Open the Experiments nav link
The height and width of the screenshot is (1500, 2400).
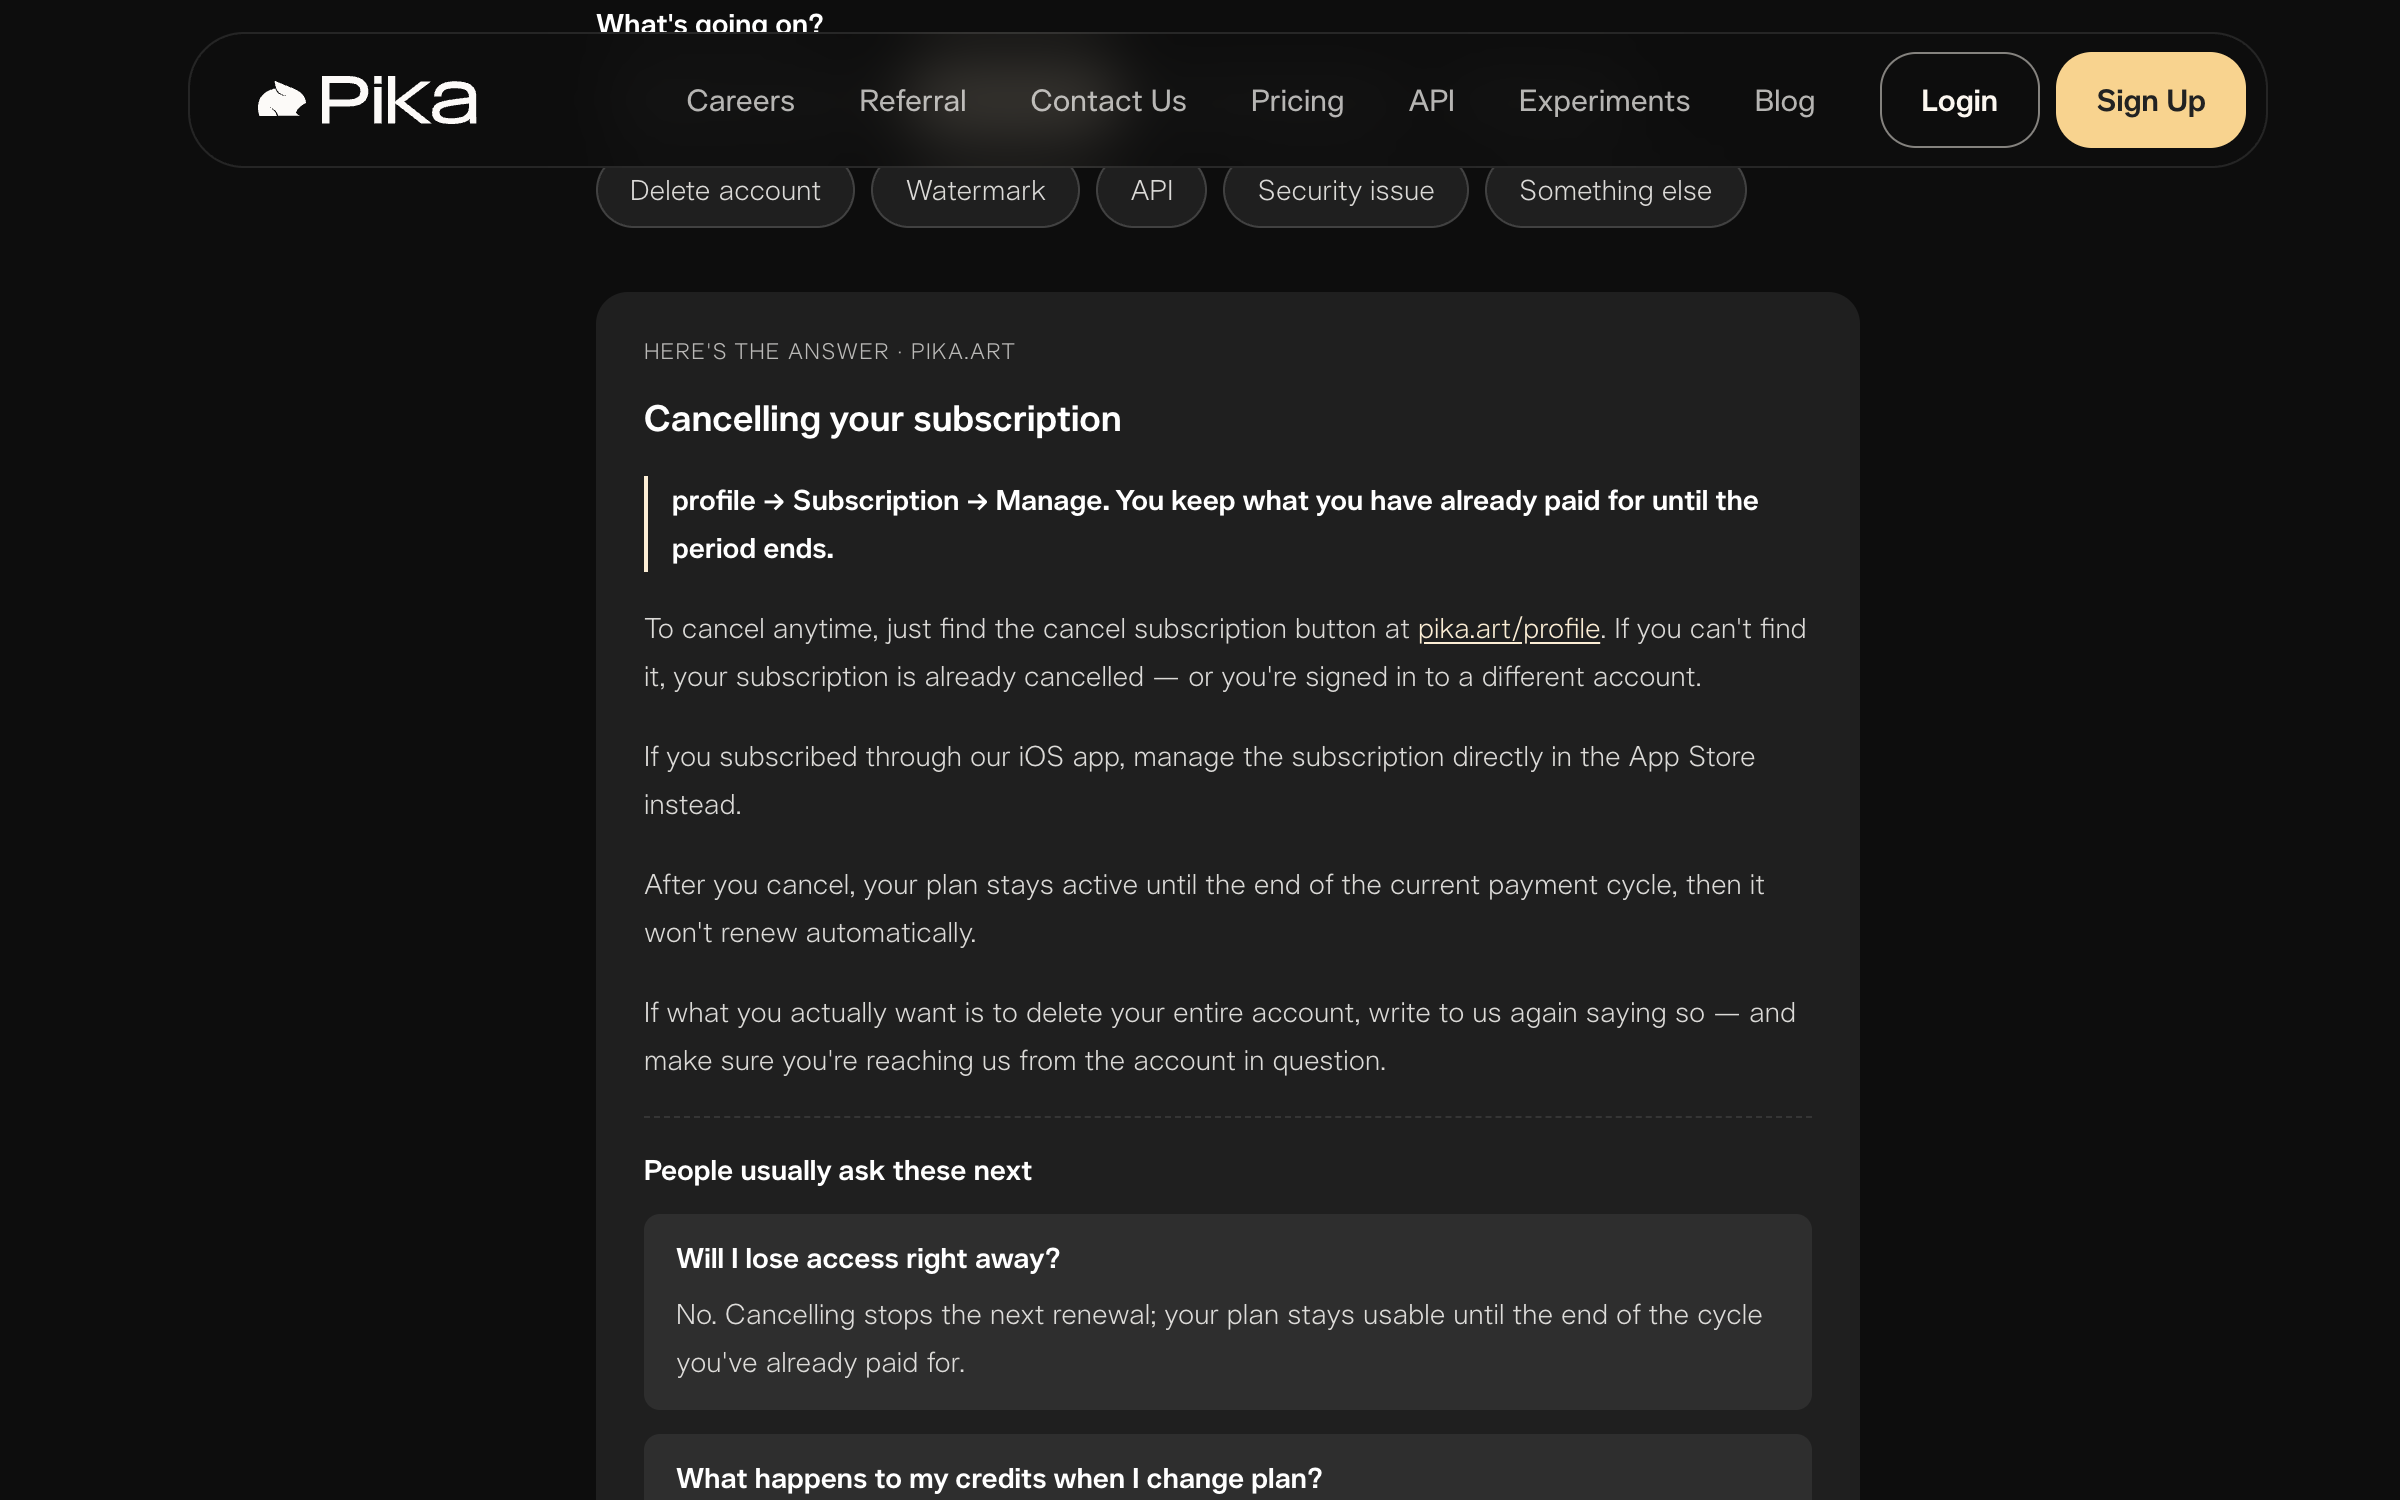click(1604, 100)
